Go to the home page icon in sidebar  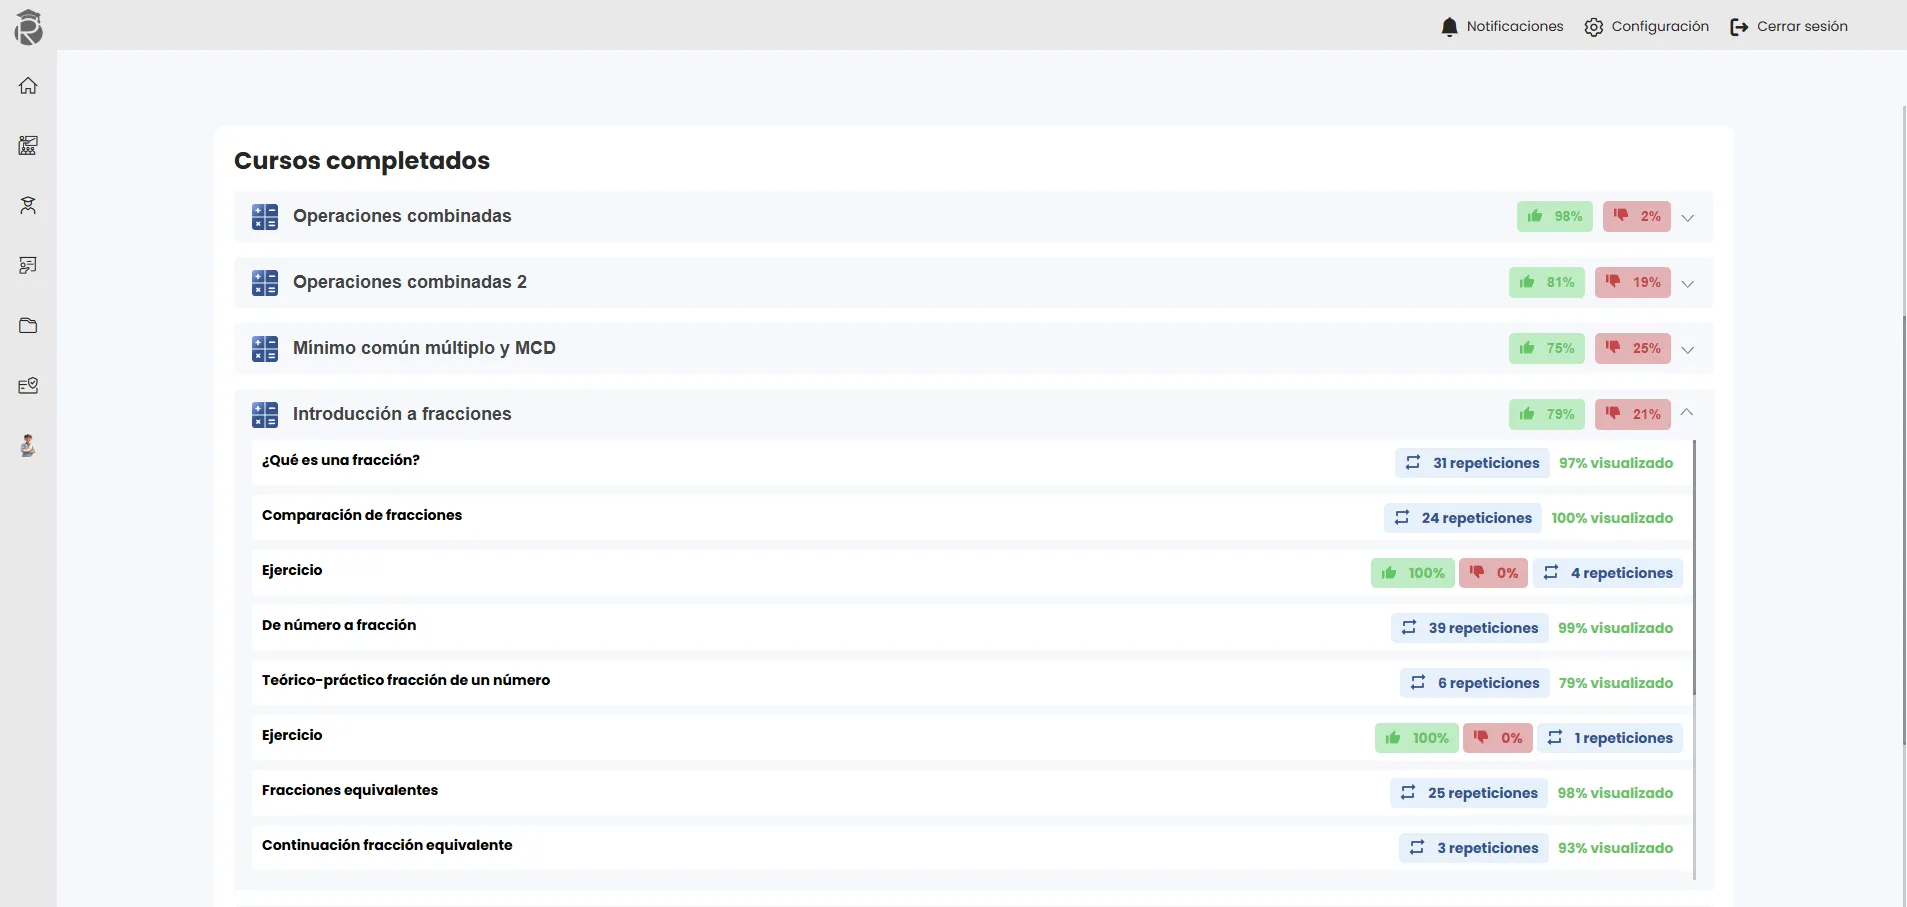[28, 86]
